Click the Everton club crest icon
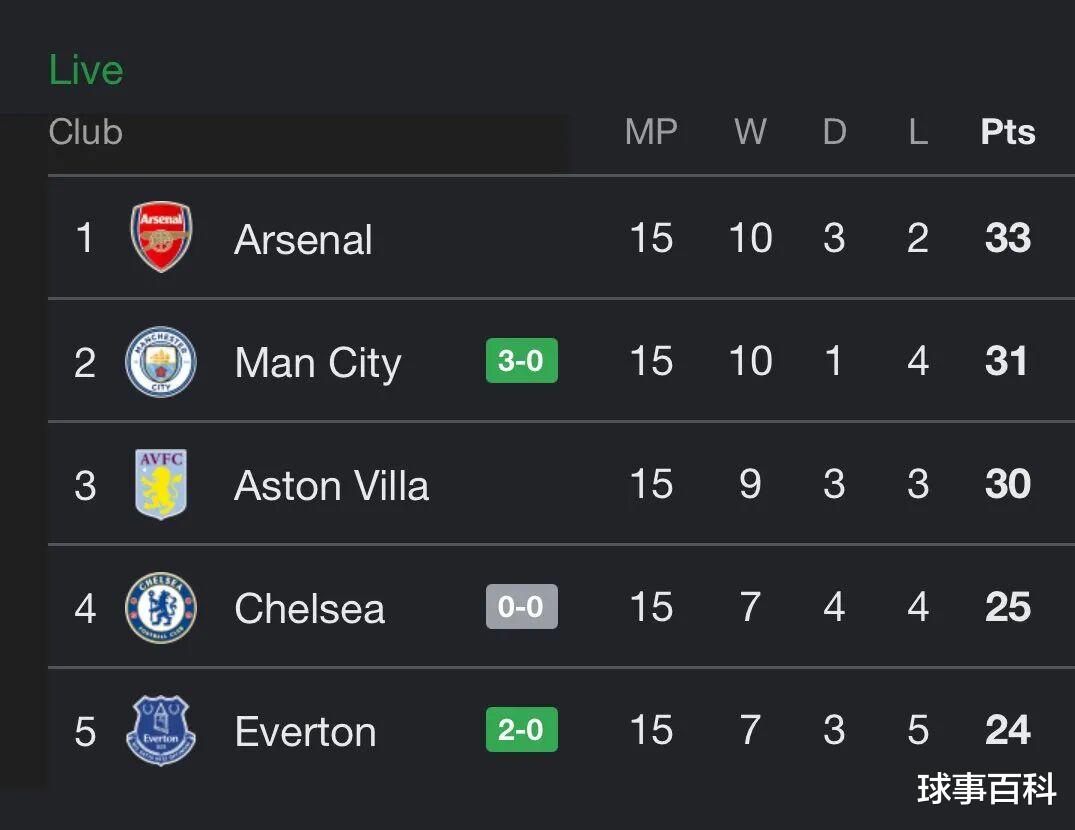 pyautogui.click(x=161, y=731)
